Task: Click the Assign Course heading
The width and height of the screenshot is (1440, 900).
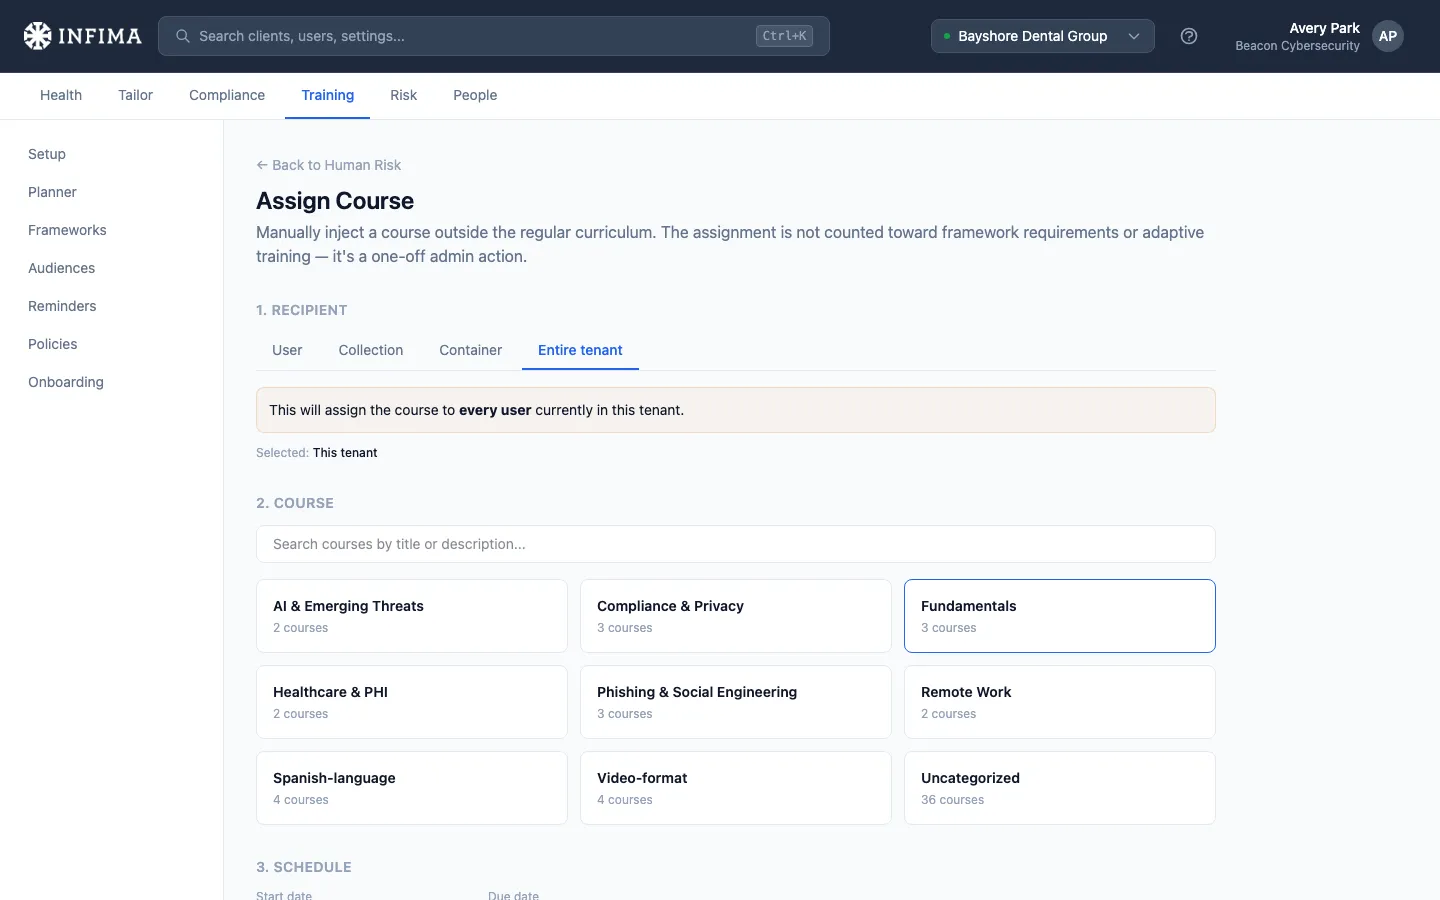Action: 335,201
